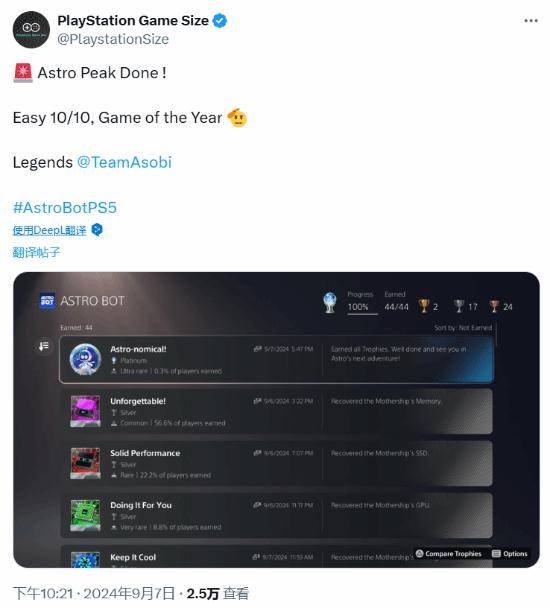
Task: Click 翻译帖子 to translate the post
Action: click(x=36, y=252)
